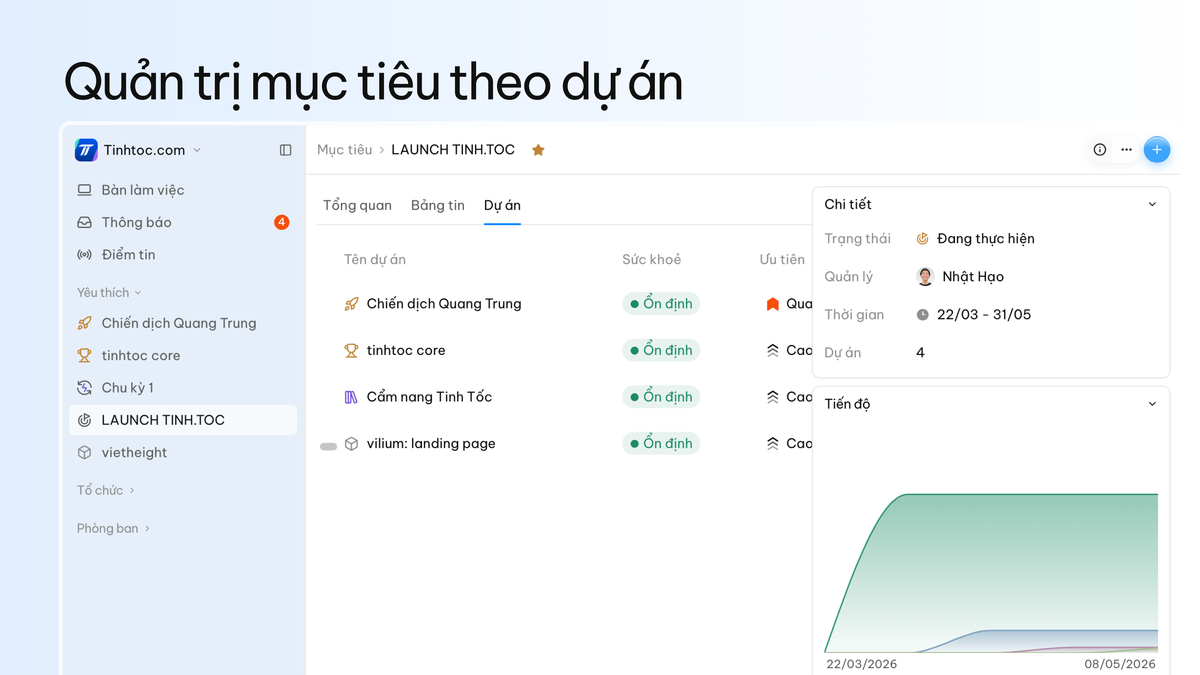
Task: Click the inbox icon beside Thông báo
Action: pyautogui.click(x=85, y=222)
